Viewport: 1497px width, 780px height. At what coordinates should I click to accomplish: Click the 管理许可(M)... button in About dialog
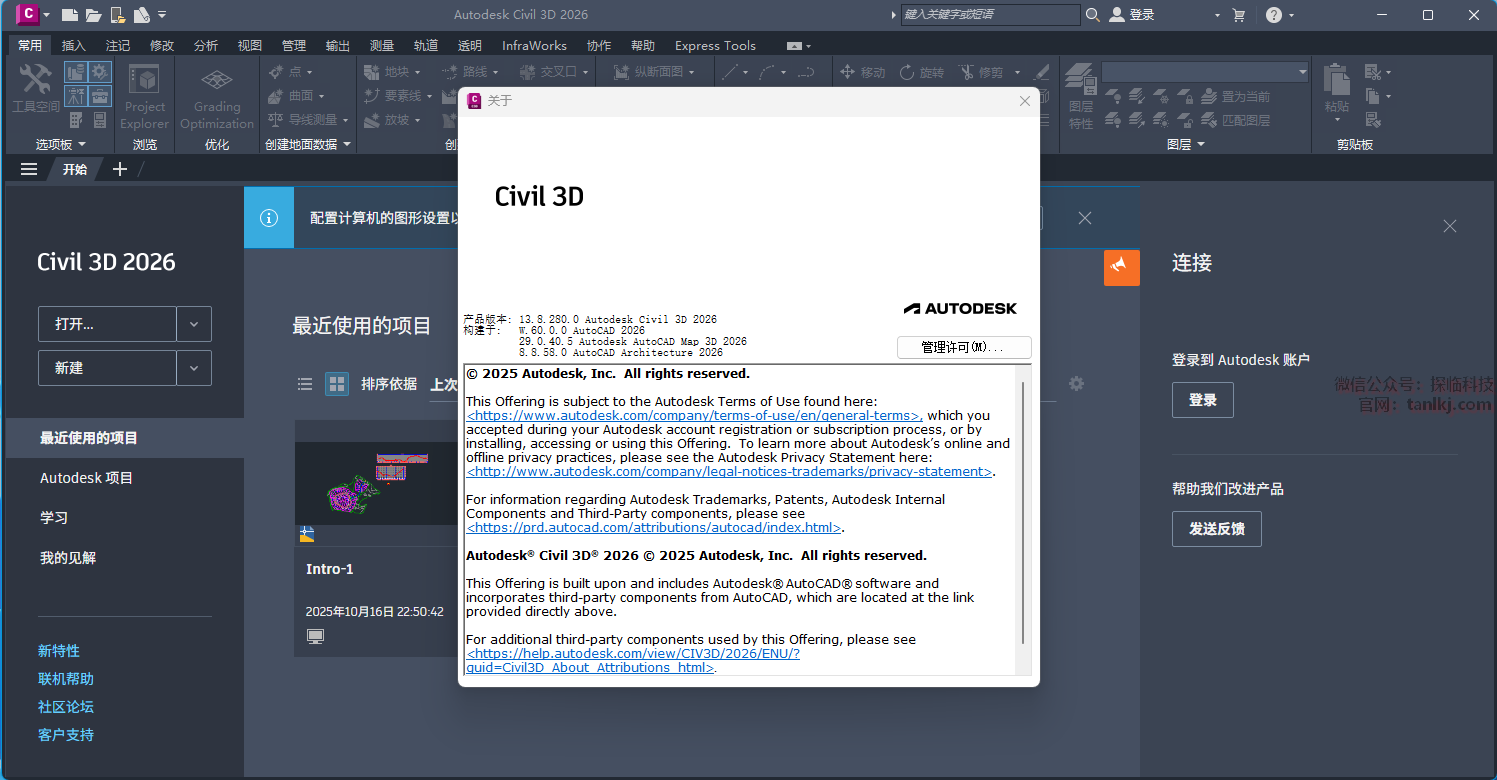[x=964, y=347]
